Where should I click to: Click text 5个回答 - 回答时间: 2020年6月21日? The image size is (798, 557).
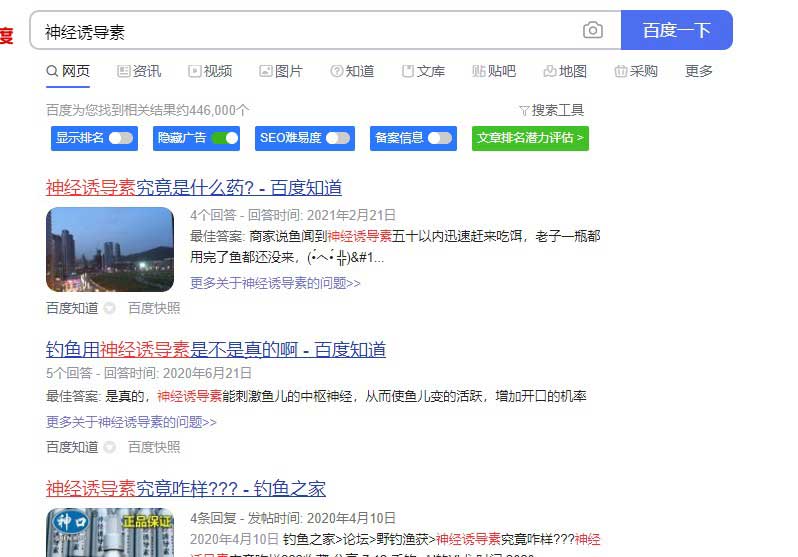tap(149, 373)
